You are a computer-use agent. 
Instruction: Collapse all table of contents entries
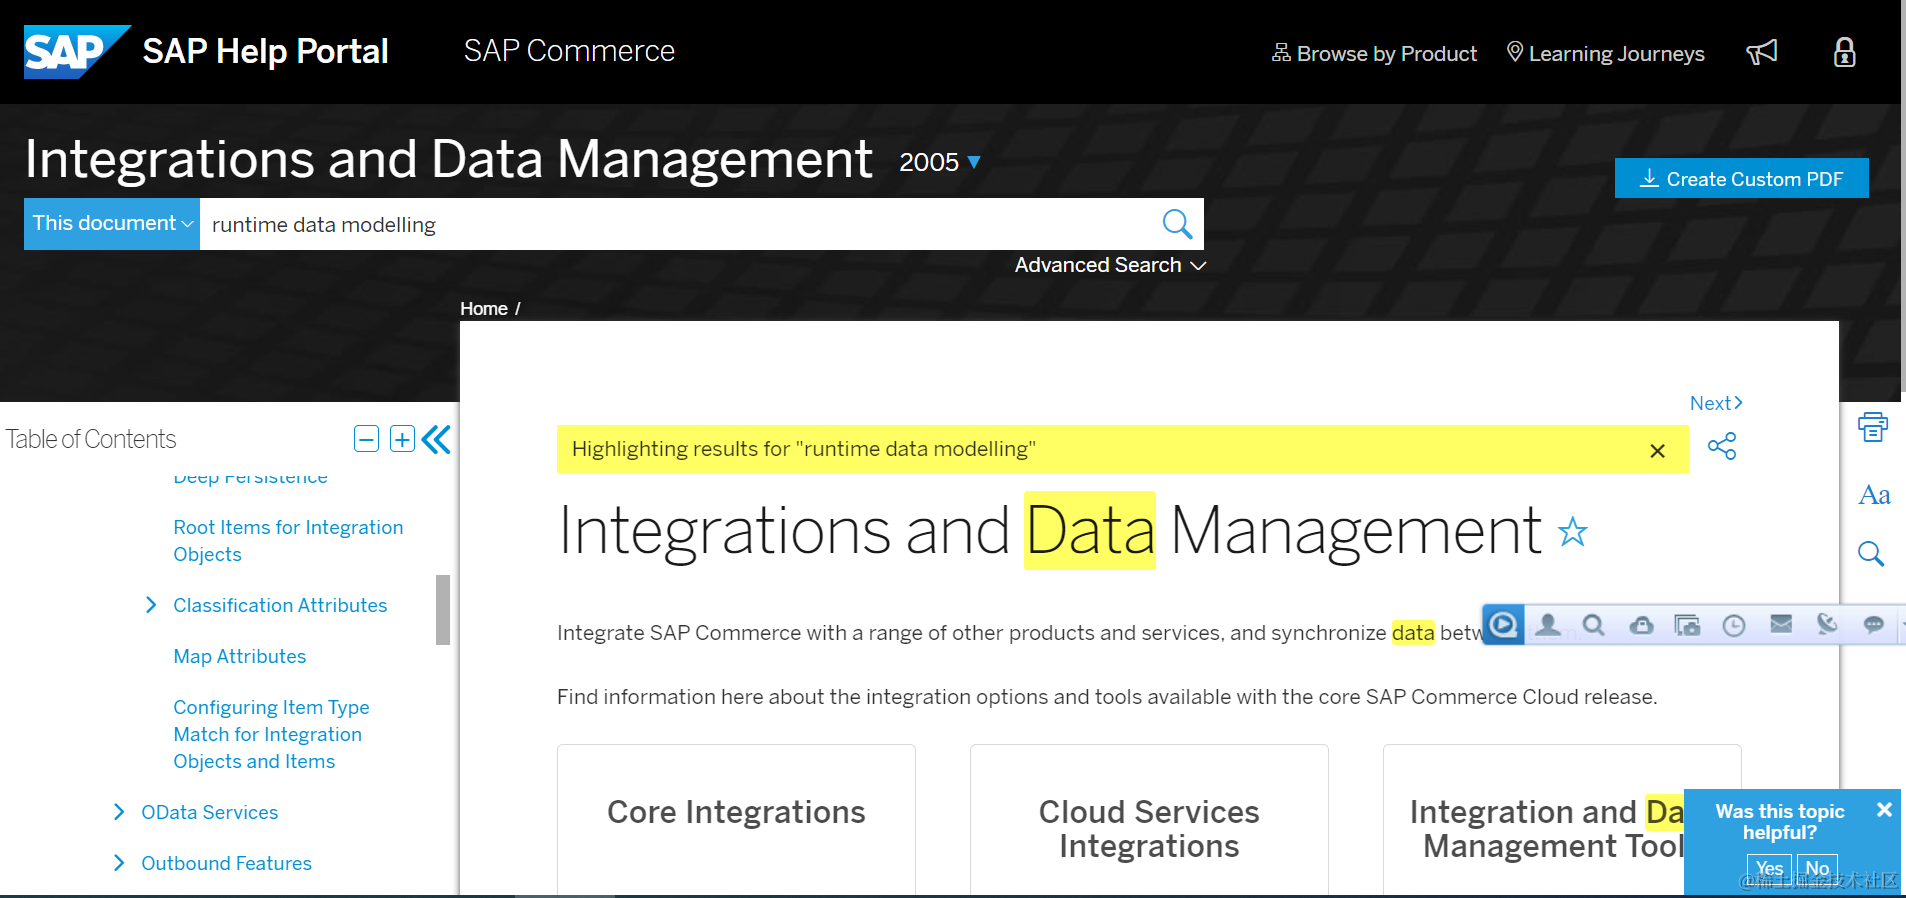click(x=367, y=439)
